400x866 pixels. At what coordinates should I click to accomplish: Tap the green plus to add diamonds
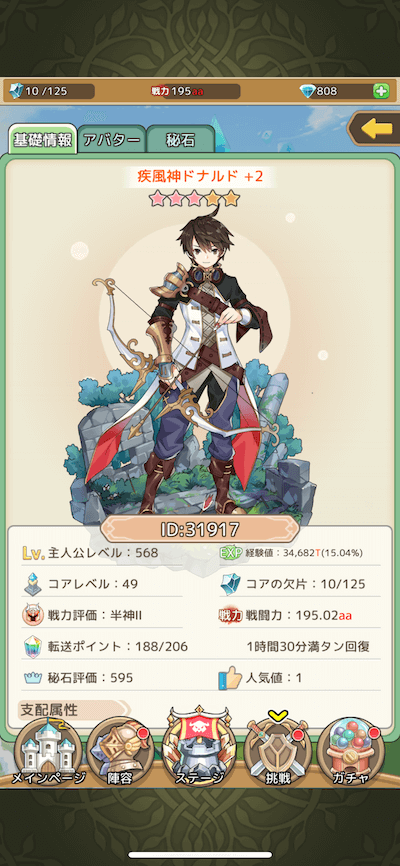(x=381, y=91)
